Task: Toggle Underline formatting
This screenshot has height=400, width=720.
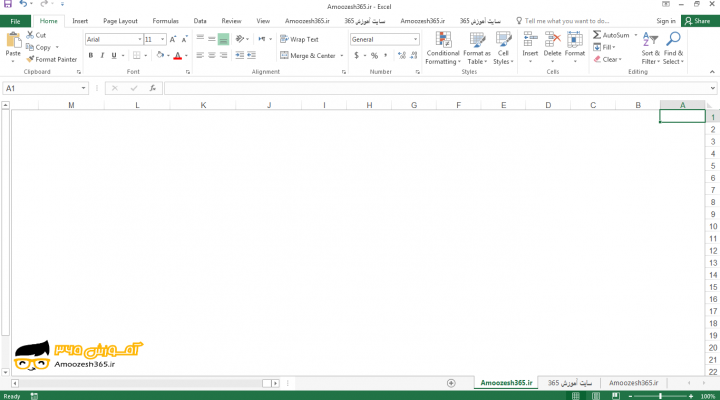Action: click(114, 55)
